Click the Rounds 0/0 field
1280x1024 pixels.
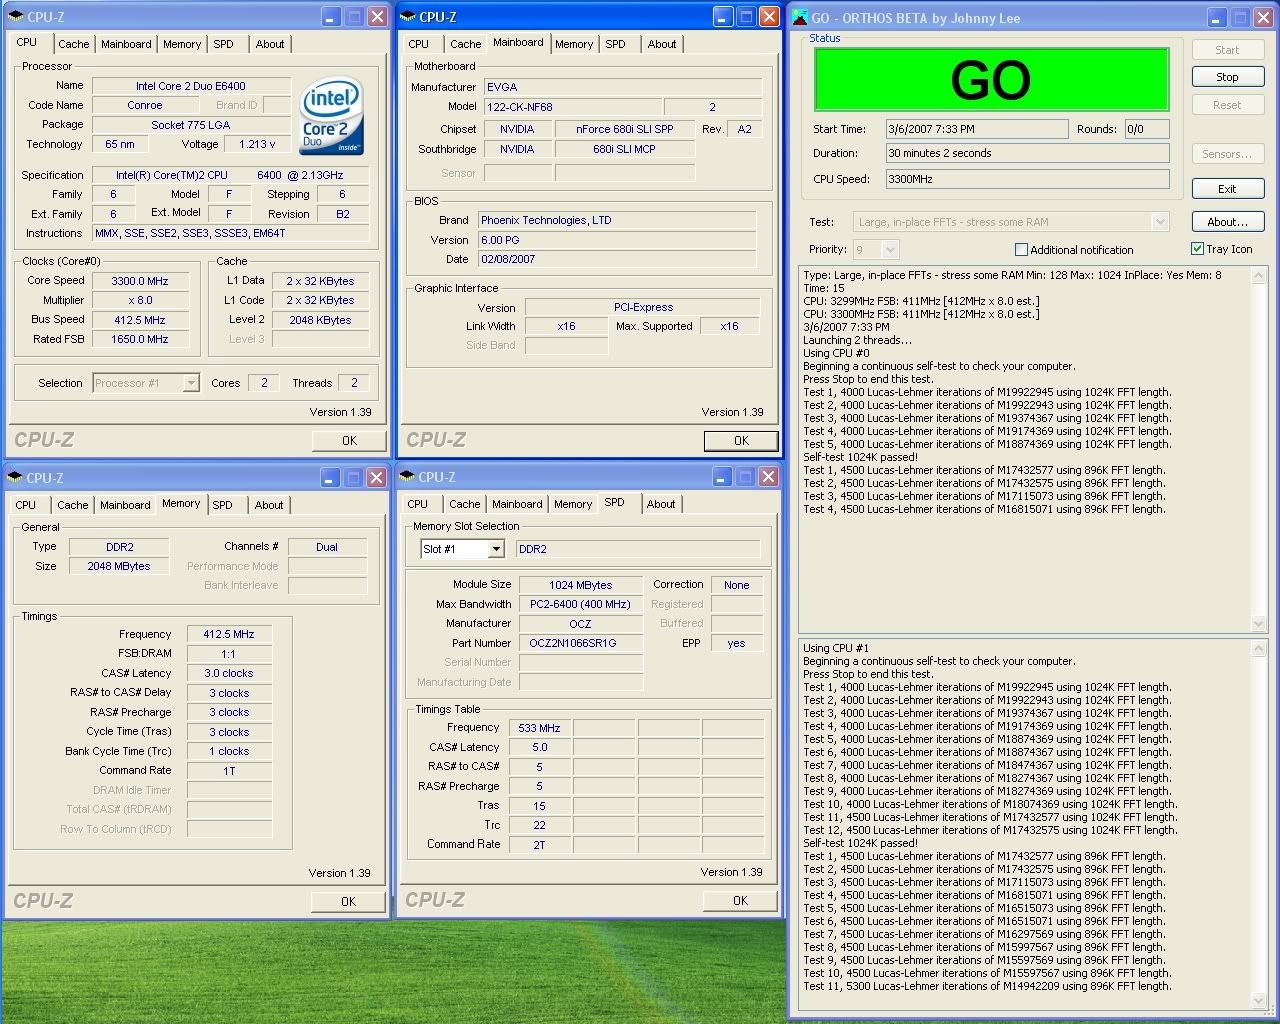tap(1146, 129)
